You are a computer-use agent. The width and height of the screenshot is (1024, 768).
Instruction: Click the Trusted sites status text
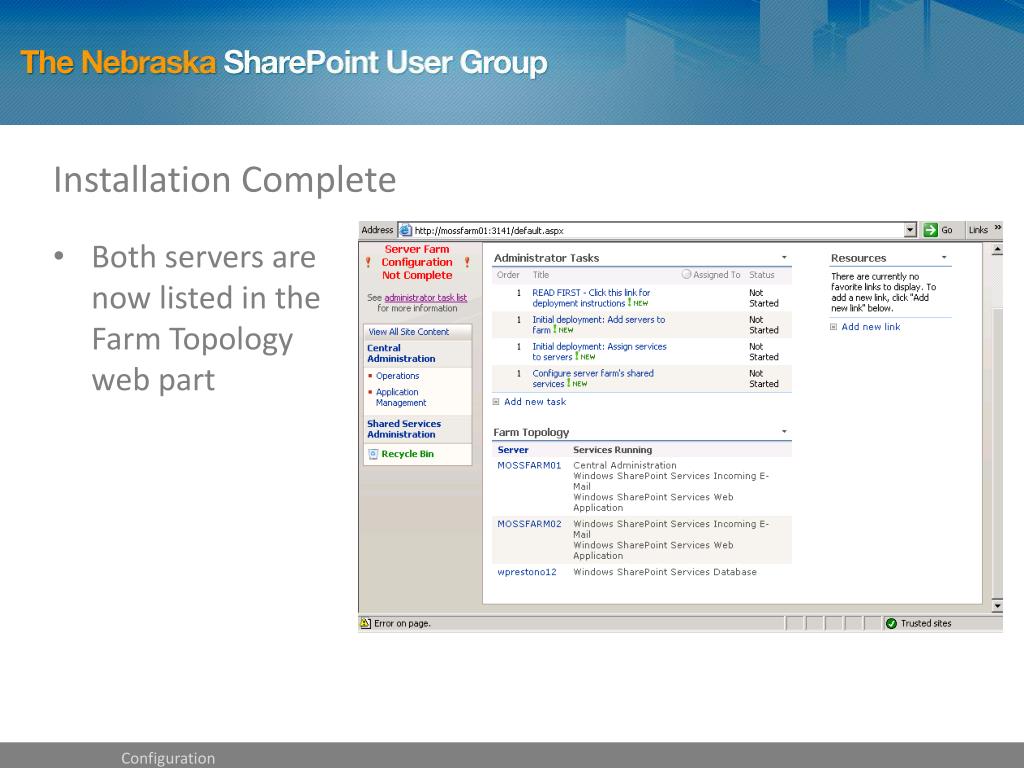[926, 623]
